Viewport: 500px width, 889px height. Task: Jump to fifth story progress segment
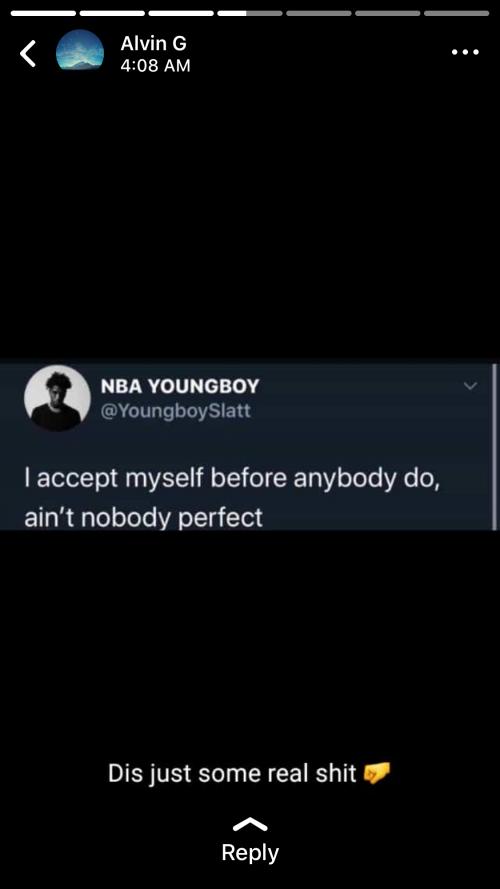[319, 13]
